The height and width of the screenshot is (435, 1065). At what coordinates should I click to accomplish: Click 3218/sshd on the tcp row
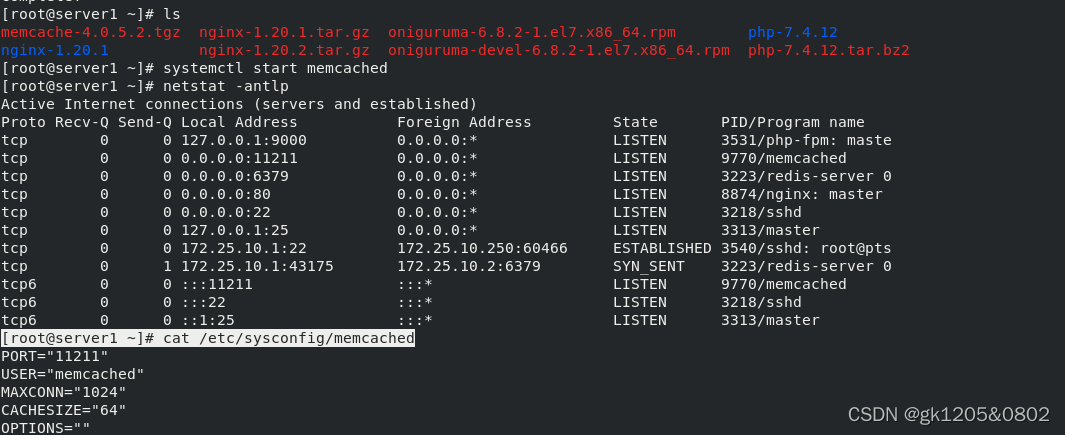point(761,212)
